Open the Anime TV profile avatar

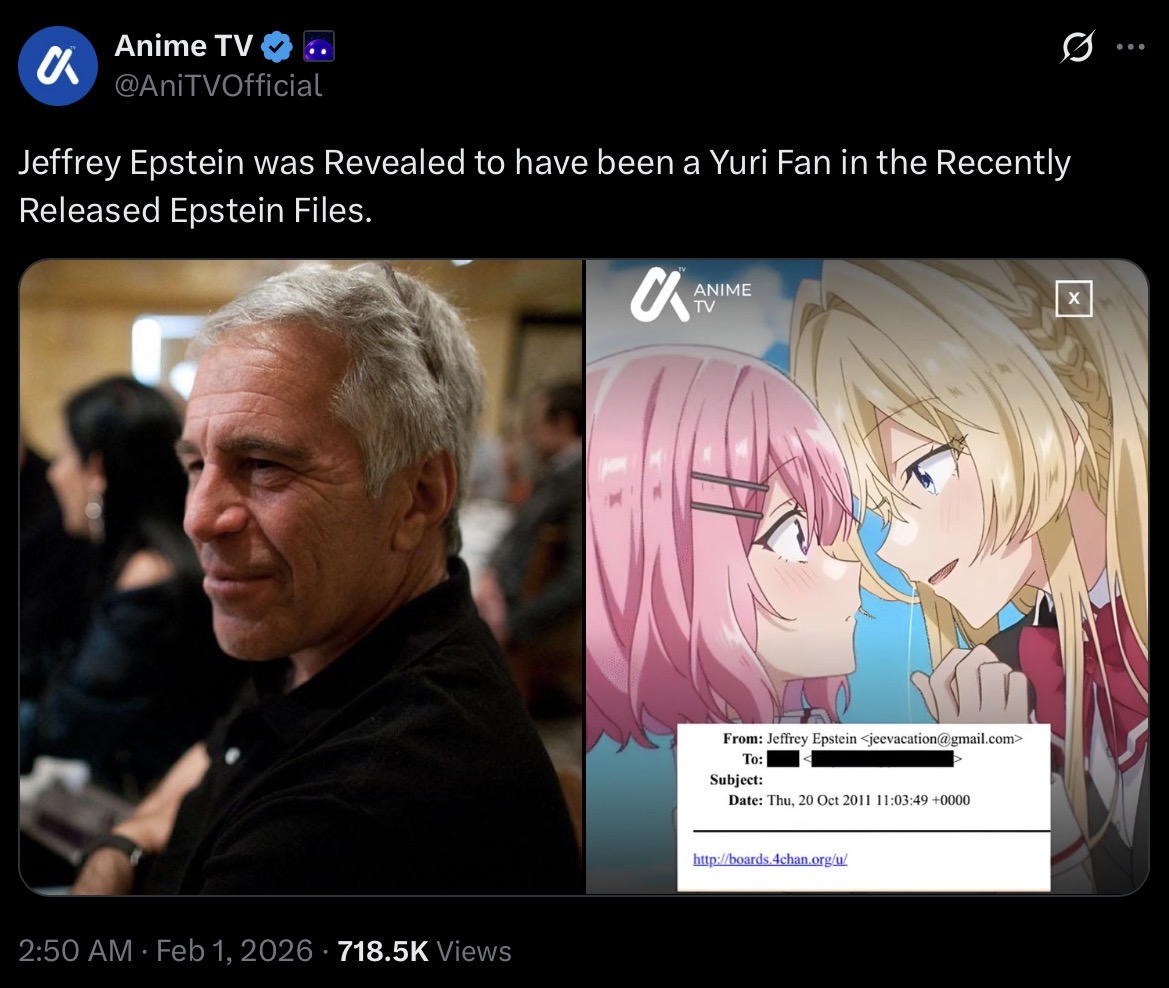tap(58, 66)
